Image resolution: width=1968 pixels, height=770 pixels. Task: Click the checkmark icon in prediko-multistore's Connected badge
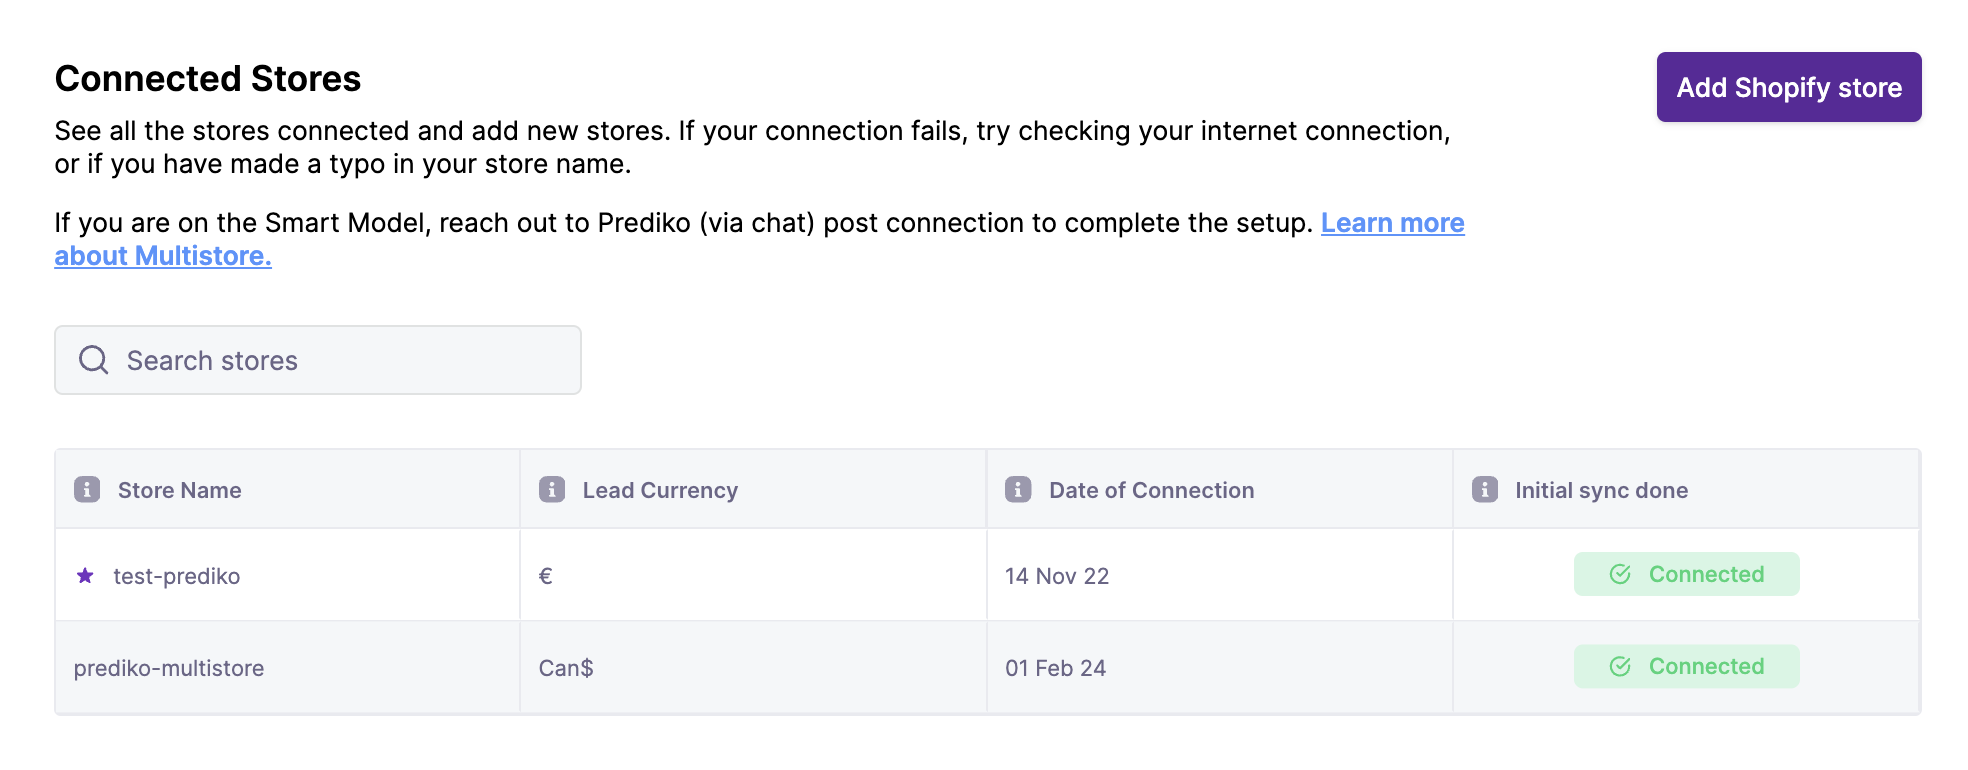[x=1620, y=667]
